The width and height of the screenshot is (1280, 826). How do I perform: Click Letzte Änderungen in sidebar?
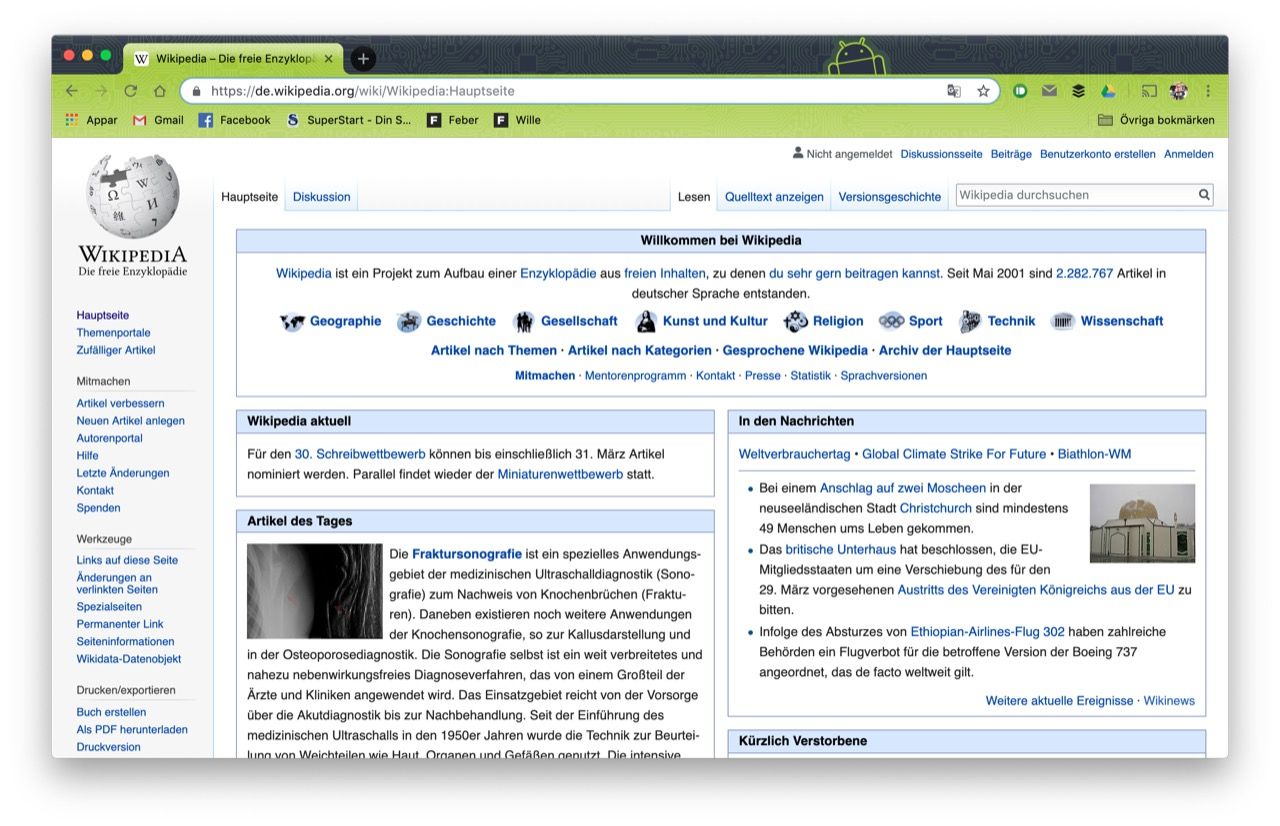(123, 473)
